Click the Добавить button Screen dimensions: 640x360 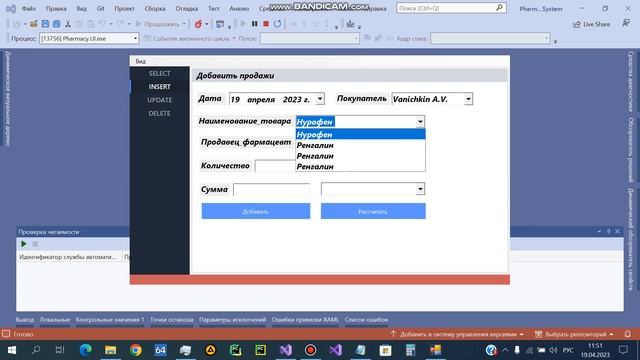256,211
